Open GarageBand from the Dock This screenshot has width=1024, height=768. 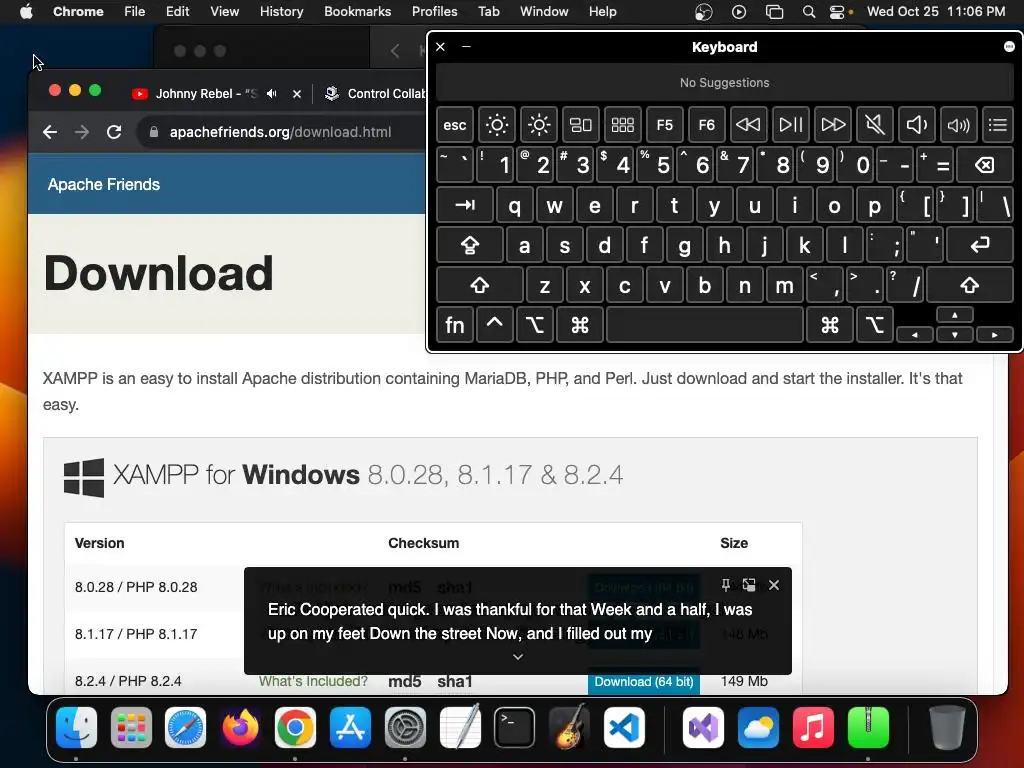569,727
